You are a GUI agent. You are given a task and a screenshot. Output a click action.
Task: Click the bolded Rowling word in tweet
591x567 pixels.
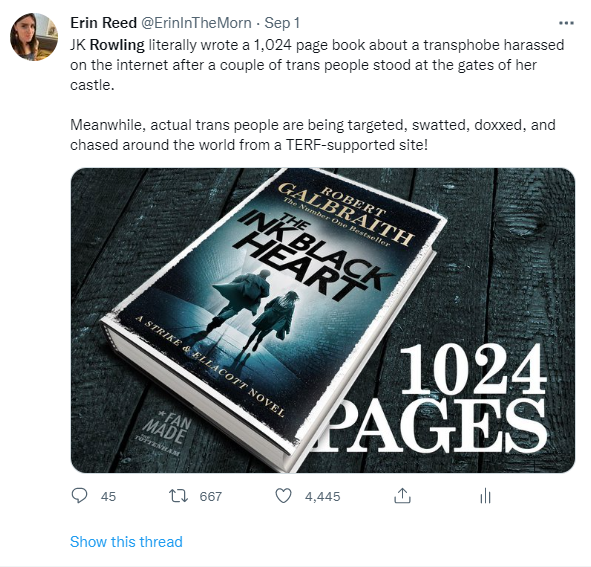tap(117, 45)
